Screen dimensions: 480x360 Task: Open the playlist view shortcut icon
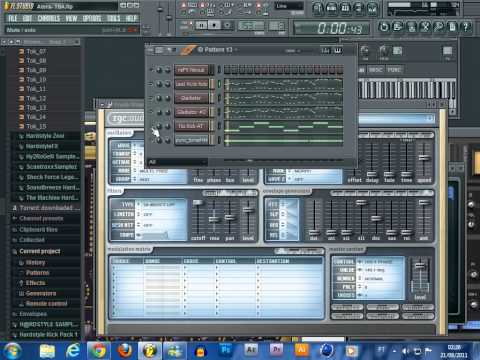point(318,8)
